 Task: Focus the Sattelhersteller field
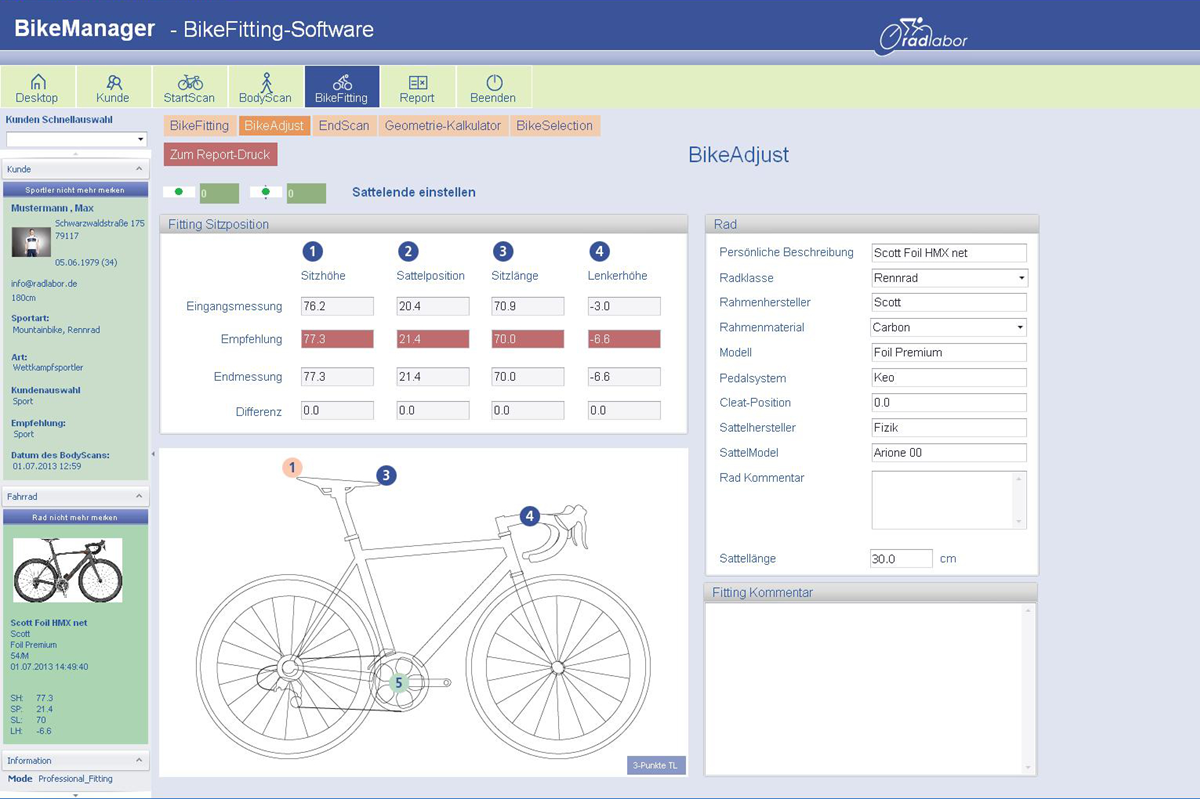point(949,427)
